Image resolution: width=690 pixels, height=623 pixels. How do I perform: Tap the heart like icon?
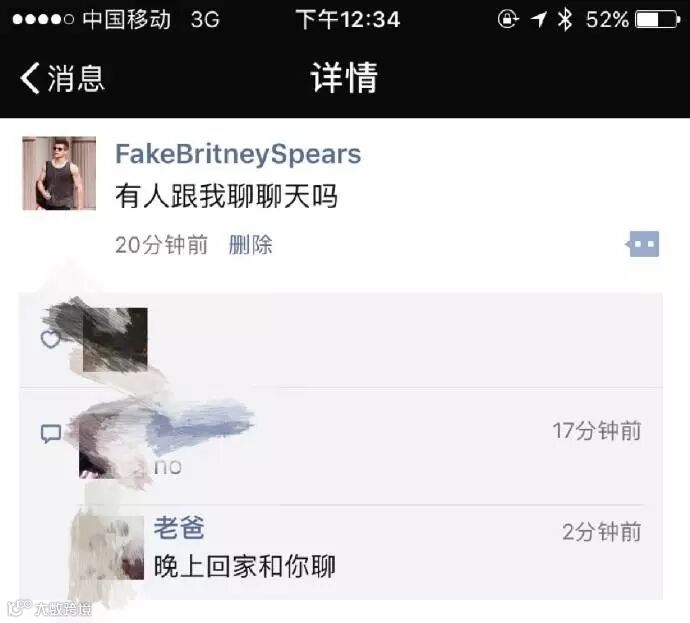click(x=51, y=339)
